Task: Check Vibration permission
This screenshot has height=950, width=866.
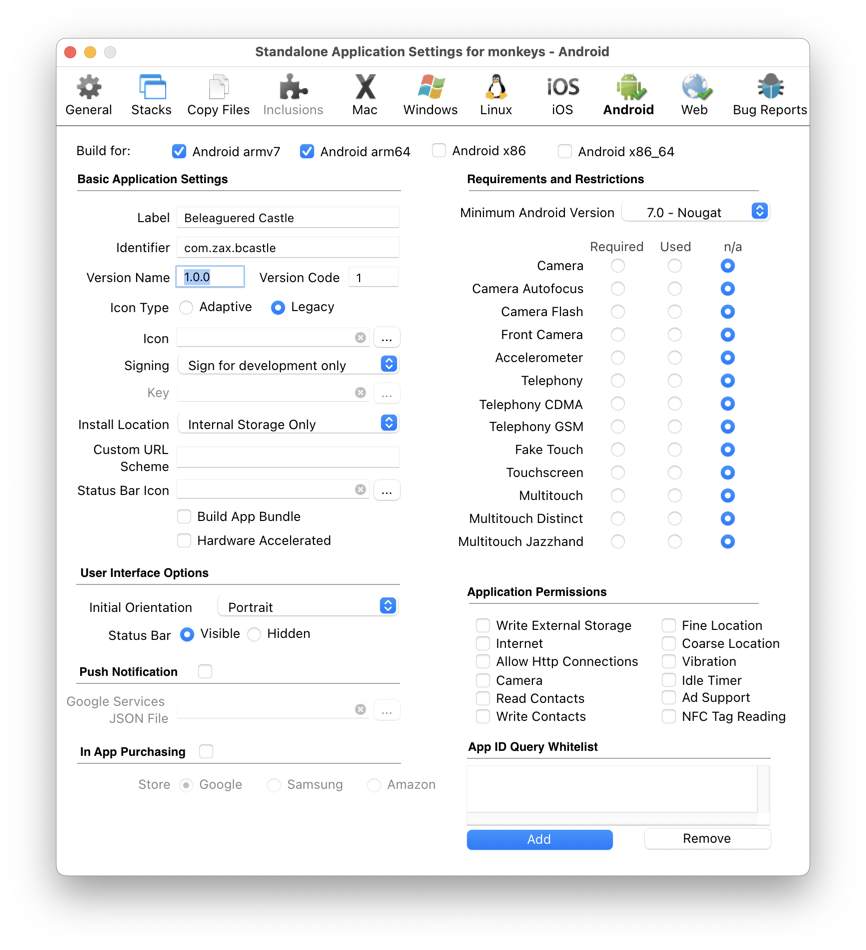Action: click(x=669, y=662)
